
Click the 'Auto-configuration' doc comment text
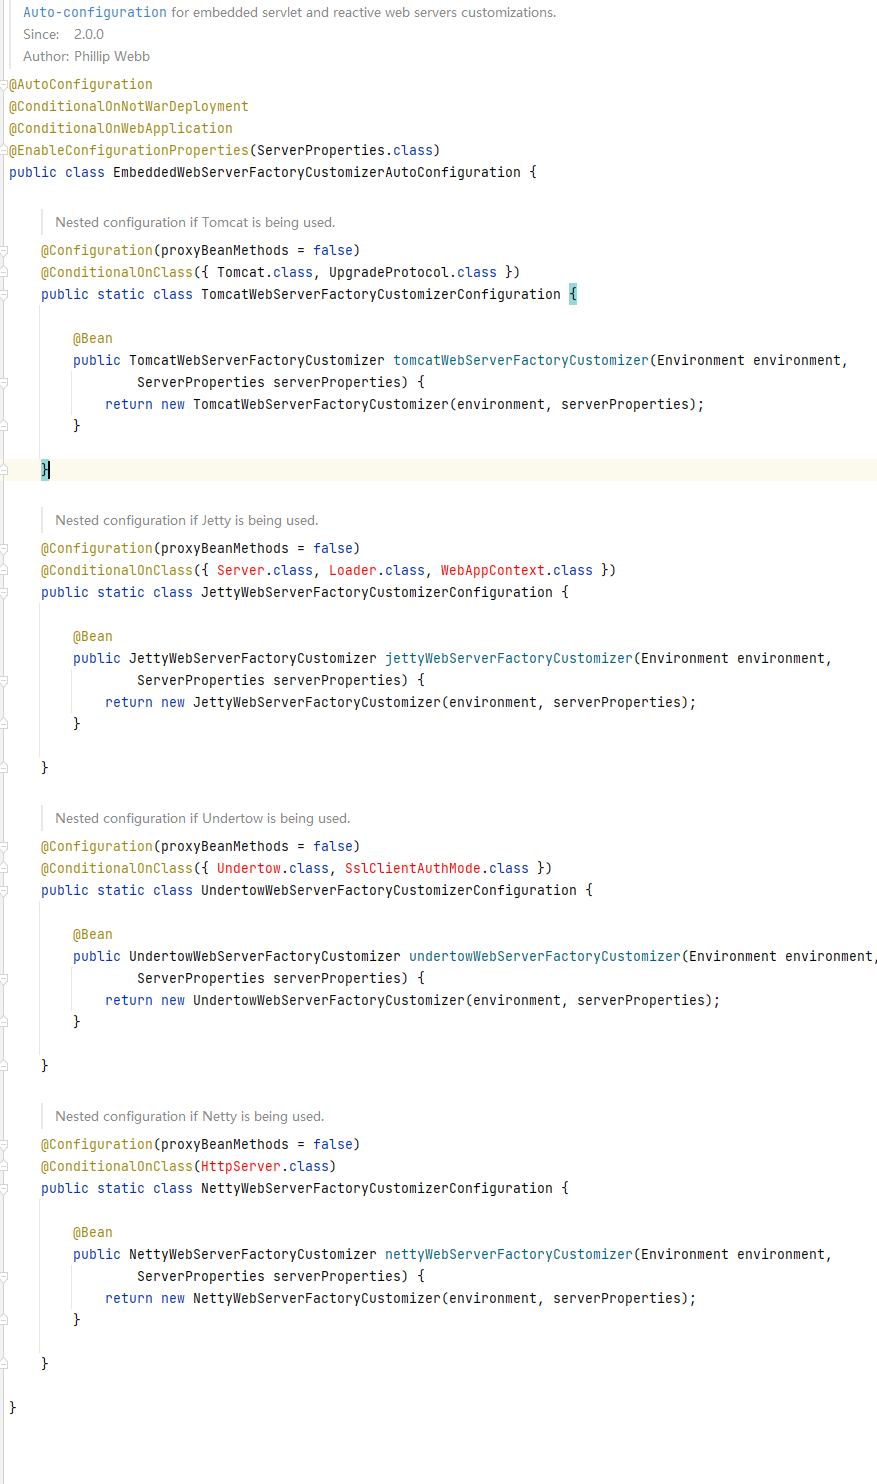click(x=95, y=13)
